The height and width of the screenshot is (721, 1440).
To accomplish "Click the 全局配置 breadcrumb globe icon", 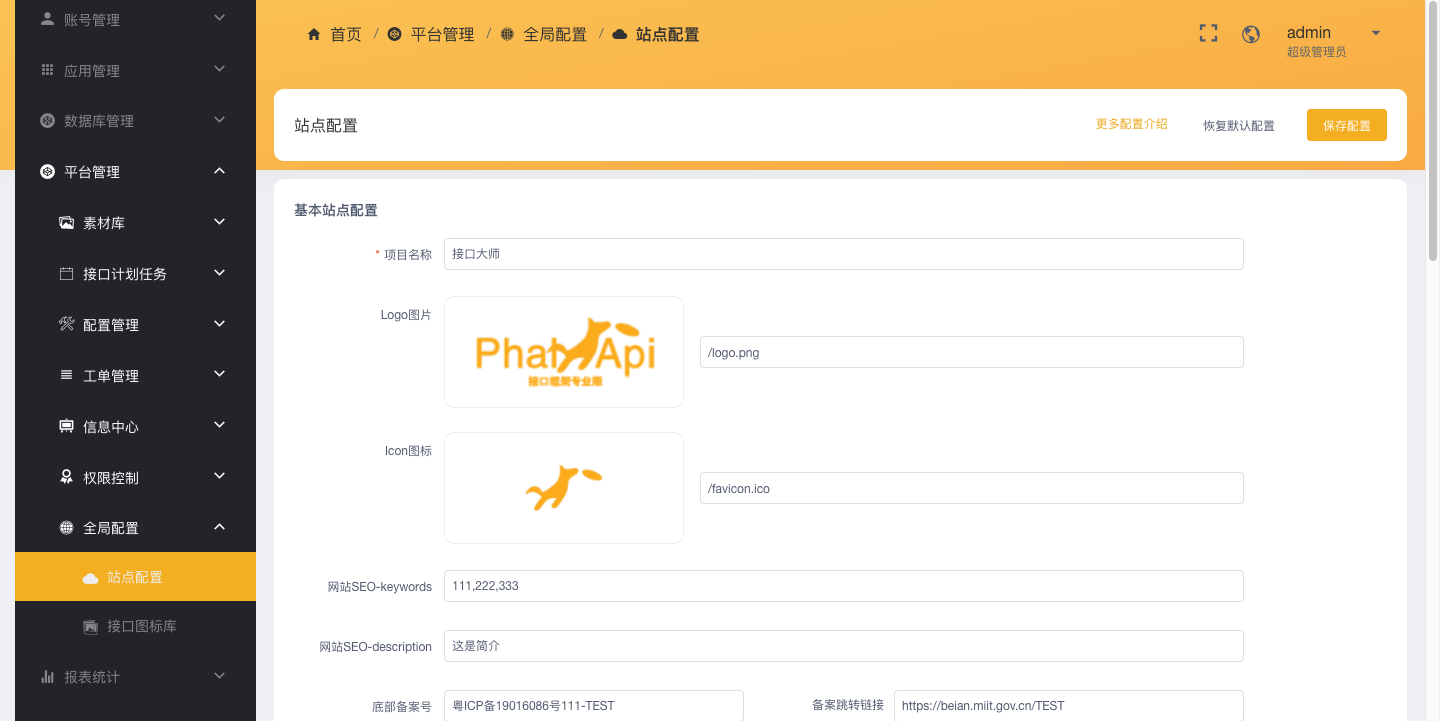I will point(507,34).
